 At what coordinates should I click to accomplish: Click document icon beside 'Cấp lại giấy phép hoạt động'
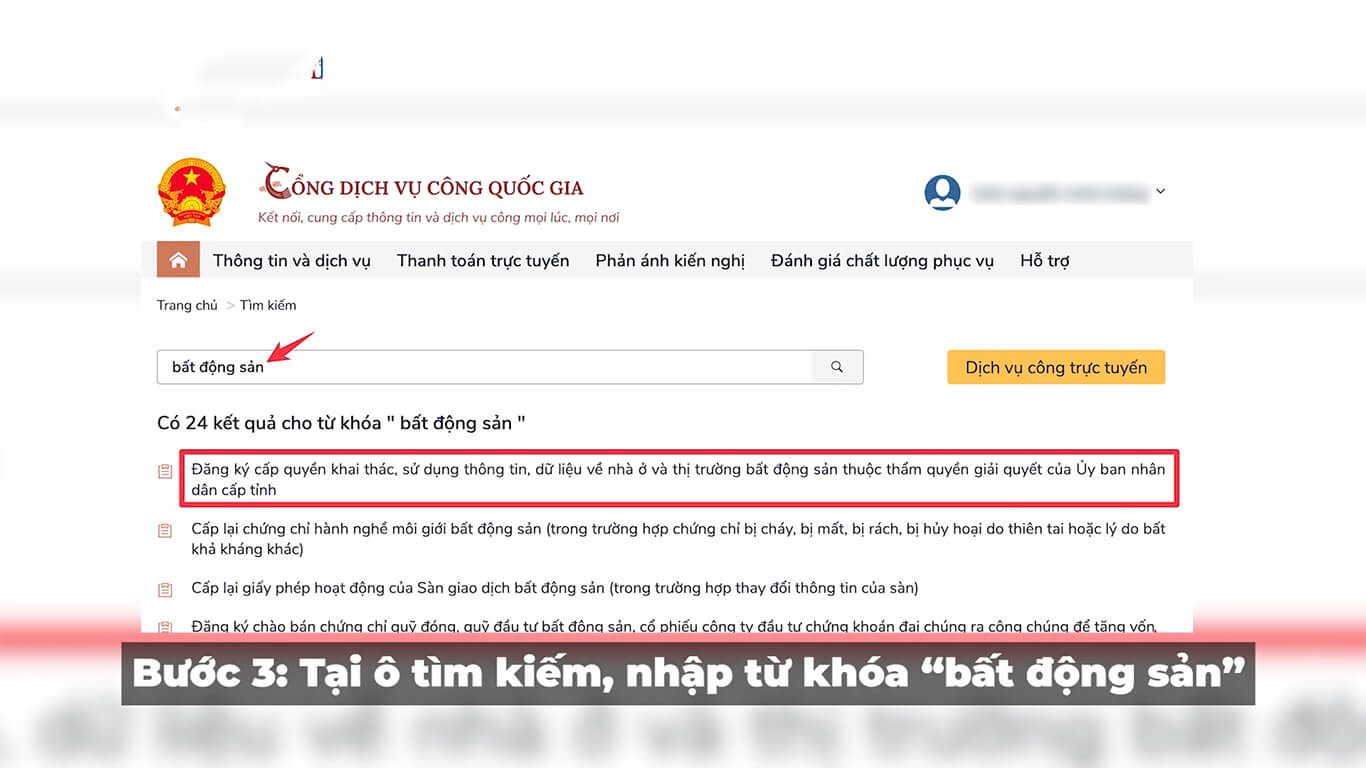coord(165,590)
